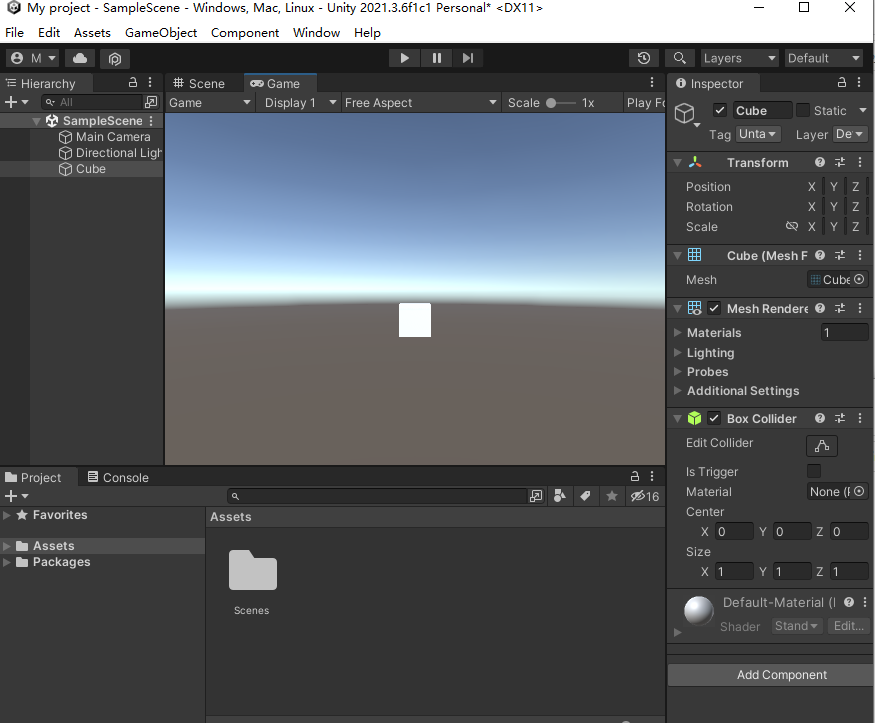Open the Transform component context menu
The width and height of the screenshot is (875, 723).
(860, 162)
